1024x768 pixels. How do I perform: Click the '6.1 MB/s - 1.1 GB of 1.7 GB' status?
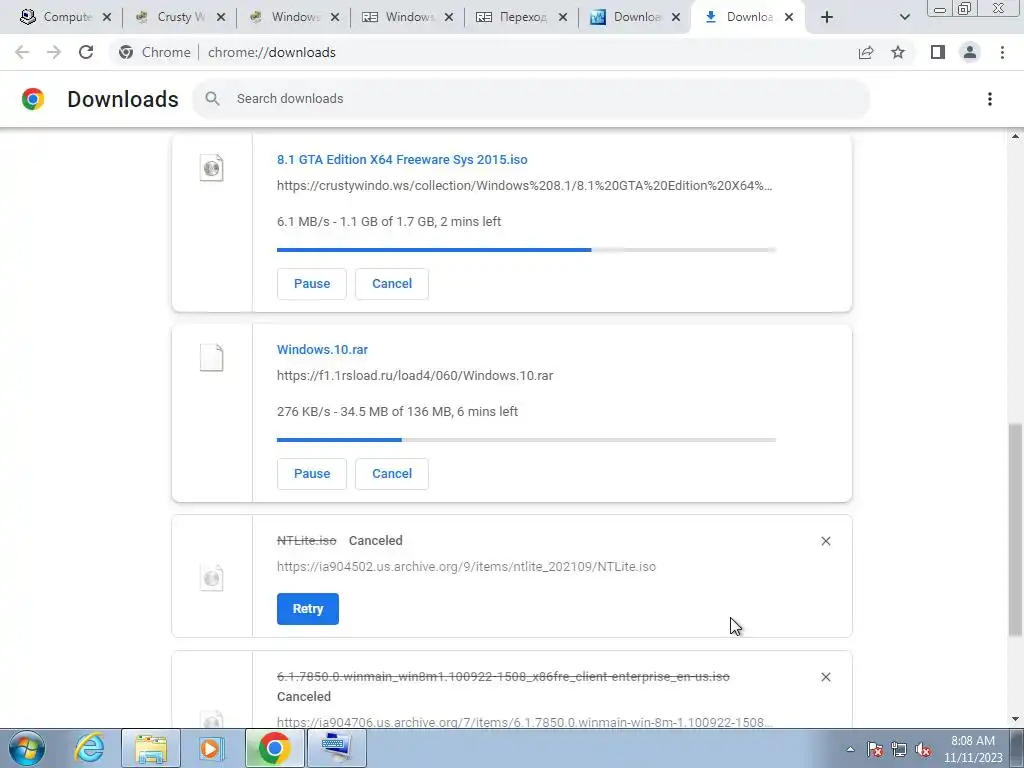point(389,221)
